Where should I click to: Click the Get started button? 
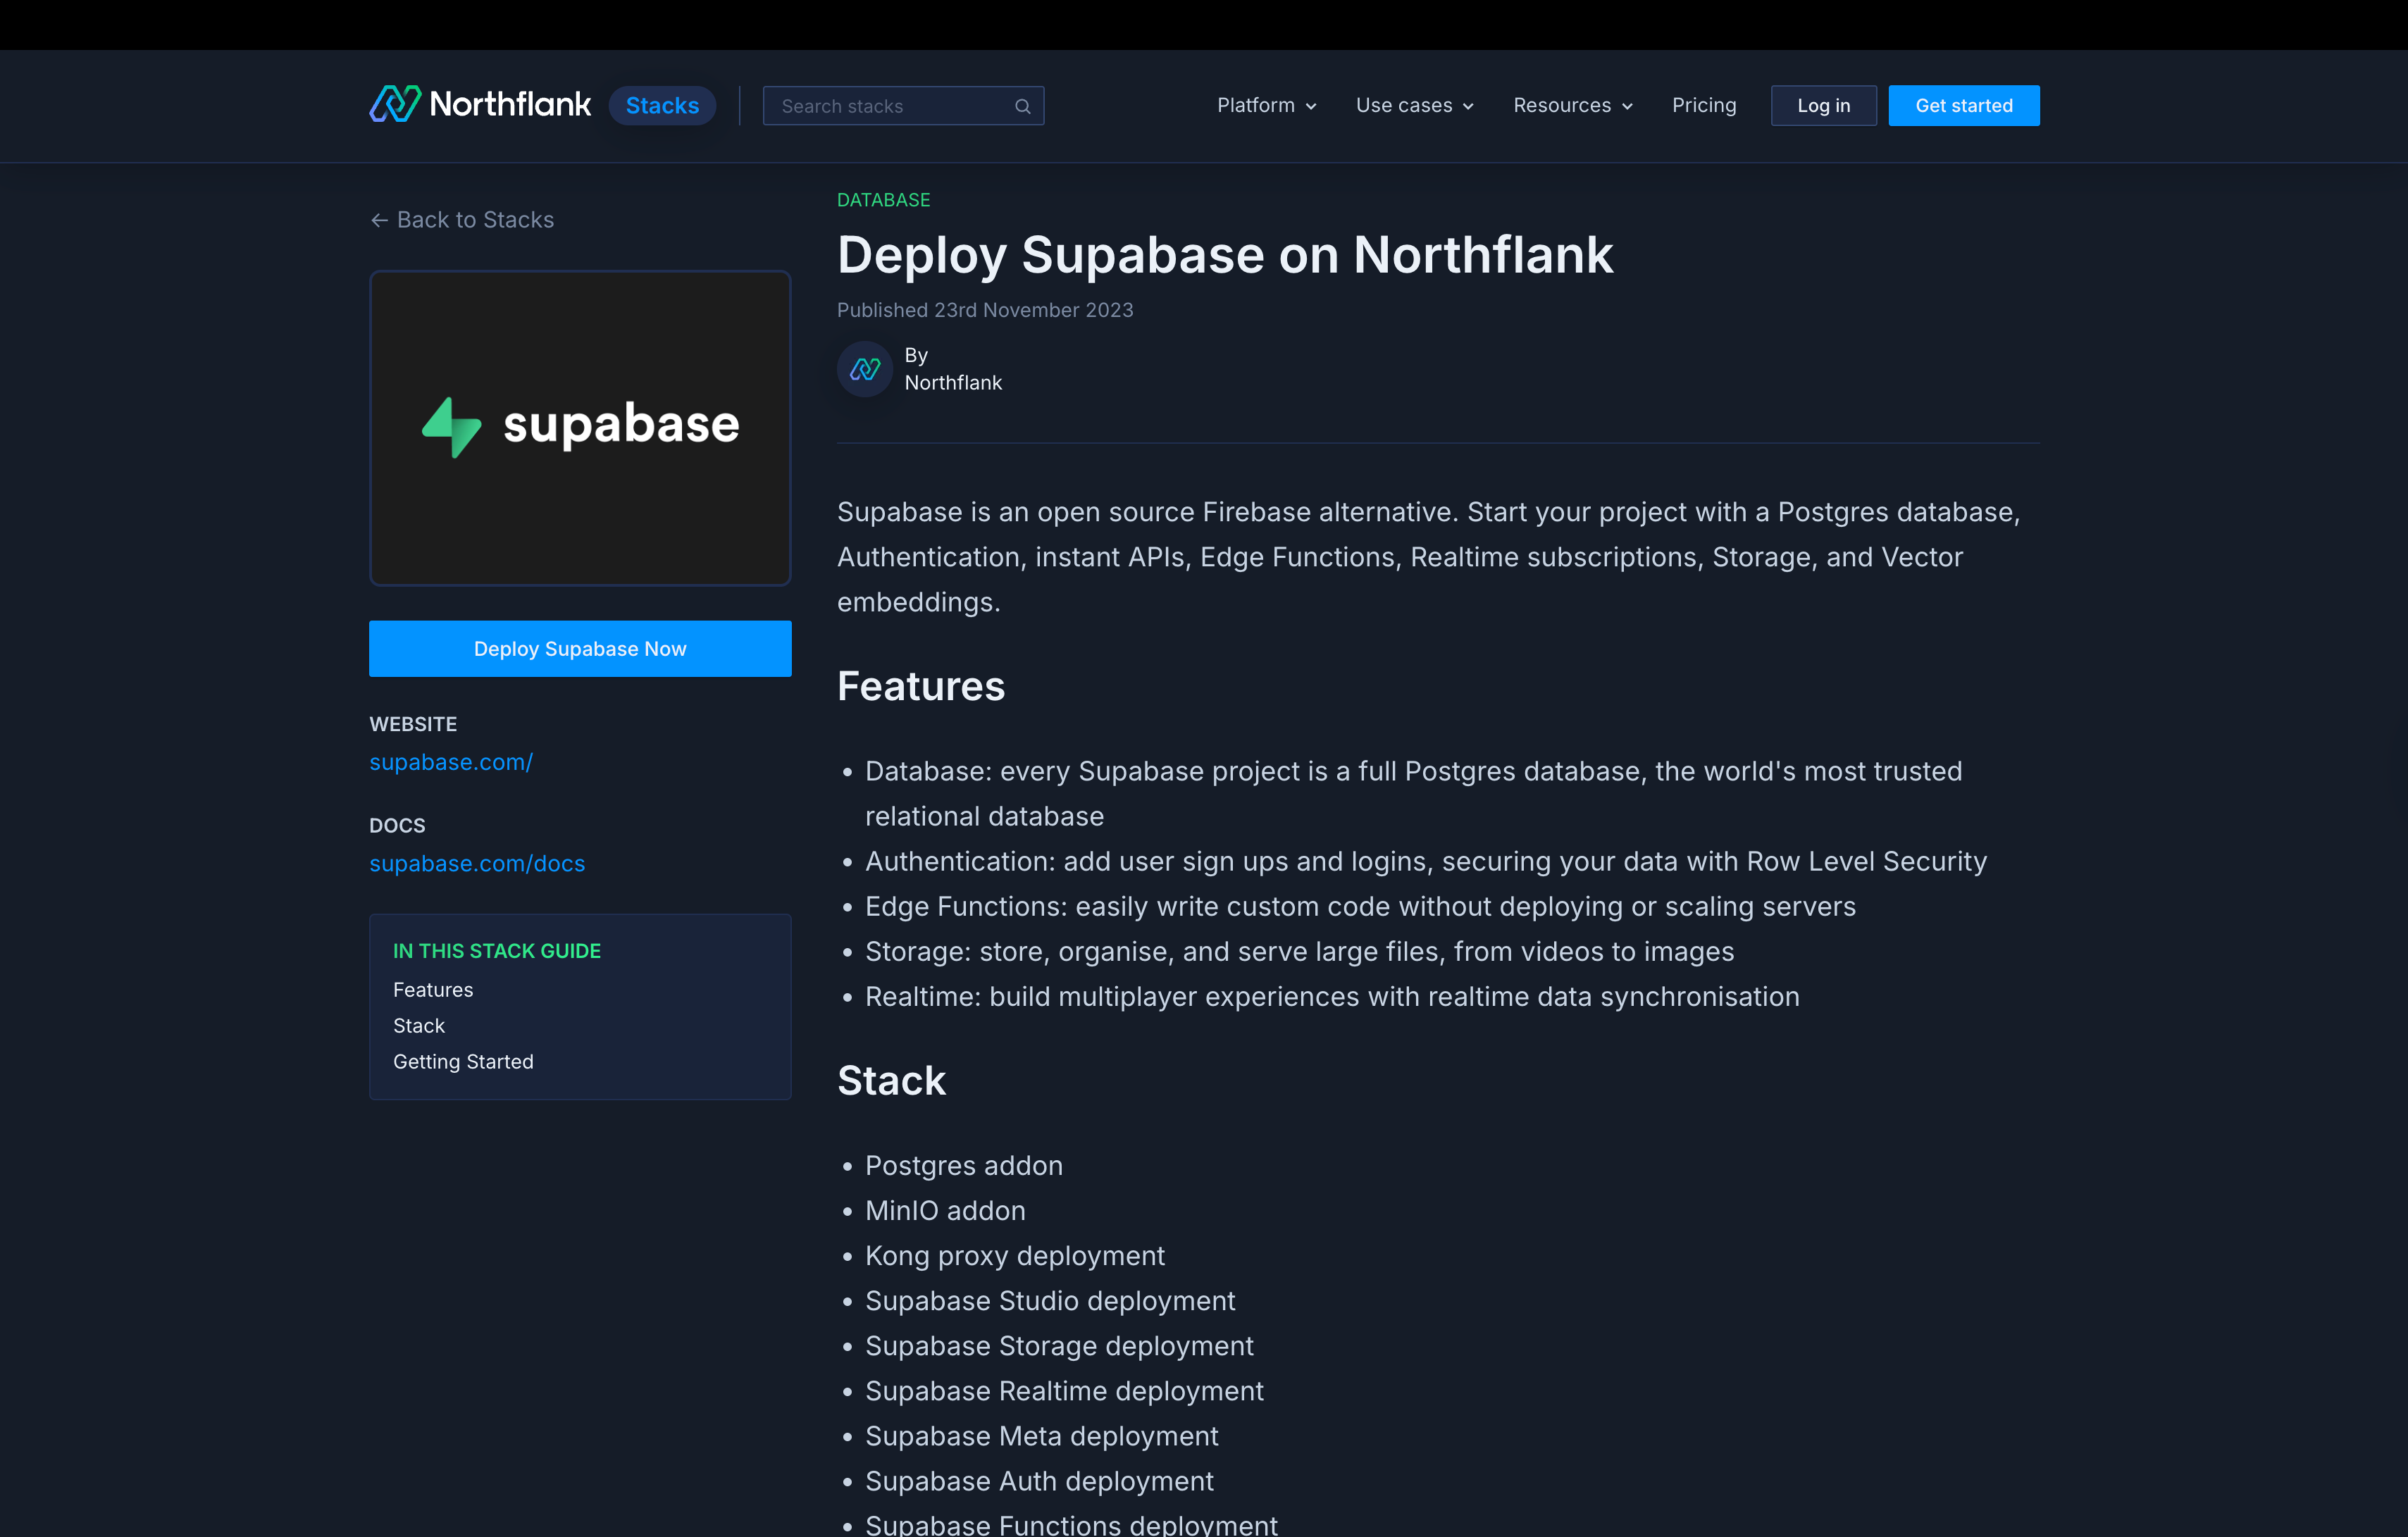pos(1963,105)
